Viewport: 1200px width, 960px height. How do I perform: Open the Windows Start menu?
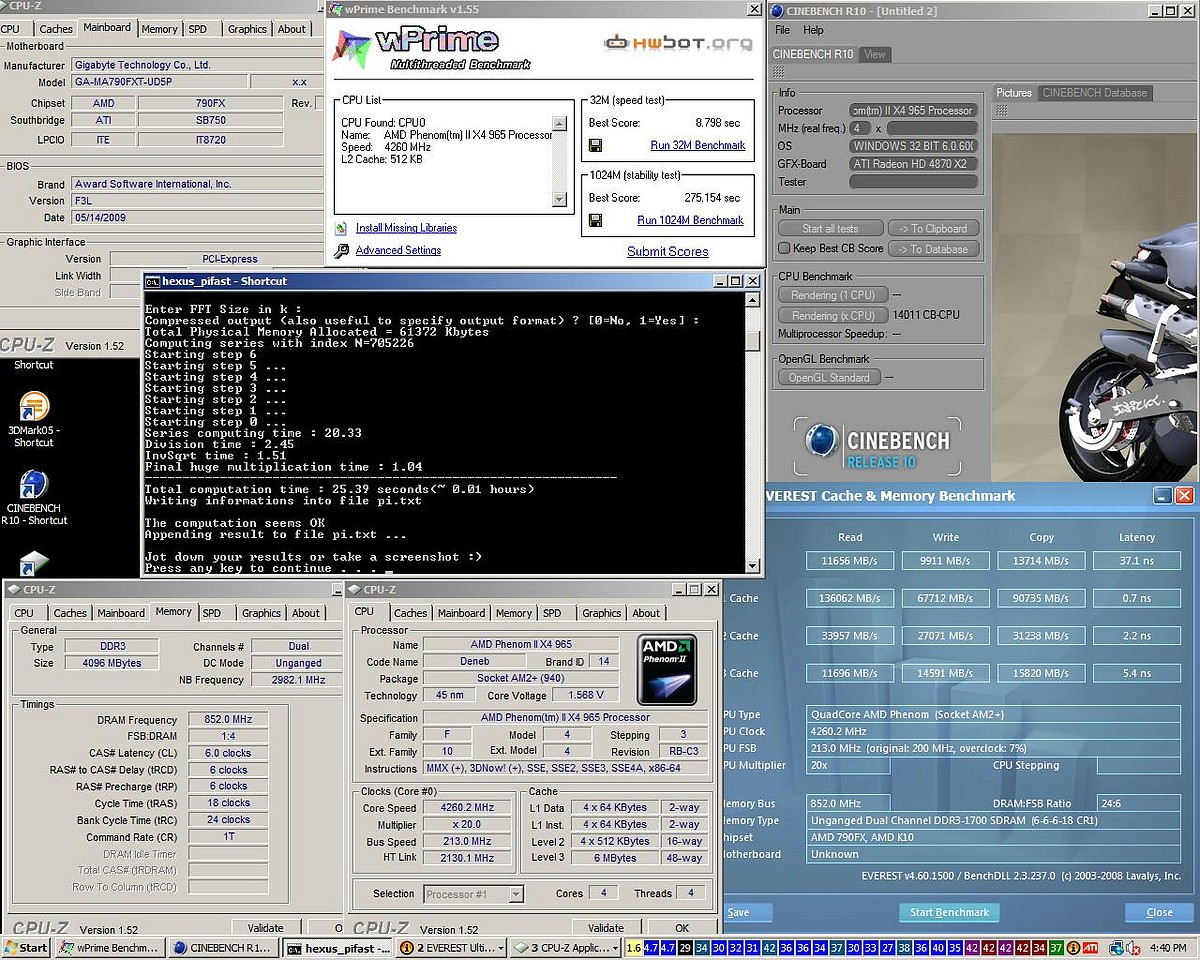pyautogui.click(x=26, y=947)
